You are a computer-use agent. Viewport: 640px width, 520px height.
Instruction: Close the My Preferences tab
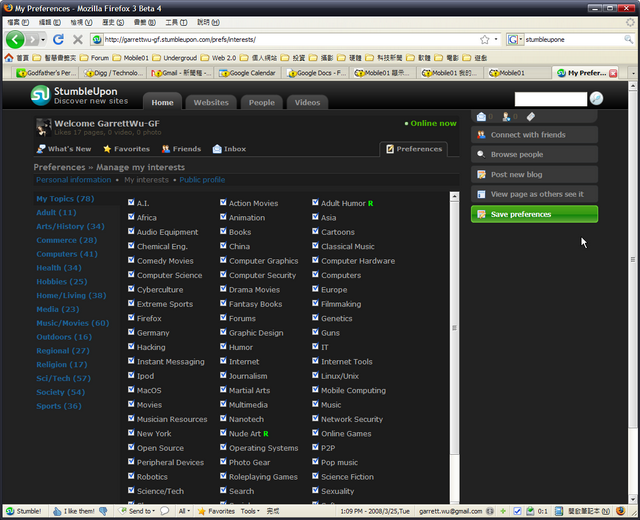(x=613, y=73)
